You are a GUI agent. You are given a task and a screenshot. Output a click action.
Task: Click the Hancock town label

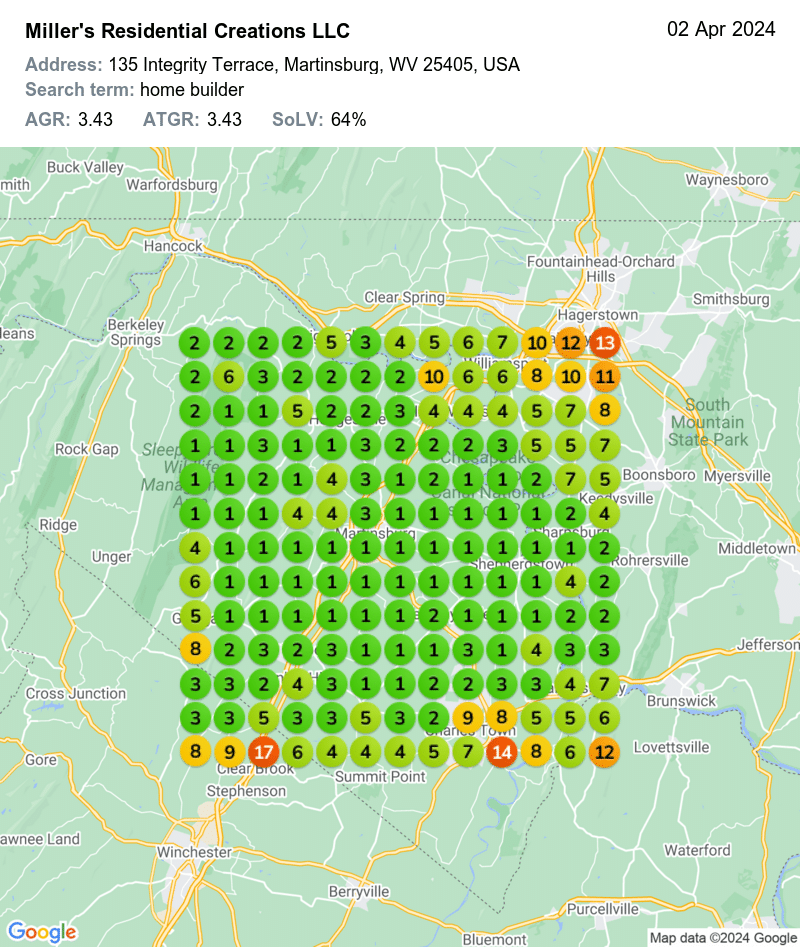pos(172,245)
